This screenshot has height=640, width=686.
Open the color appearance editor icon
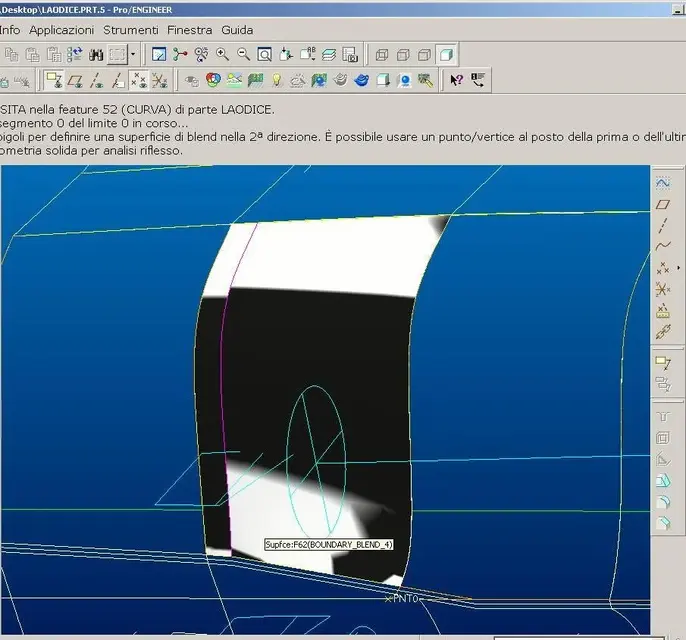coord(213,80)
